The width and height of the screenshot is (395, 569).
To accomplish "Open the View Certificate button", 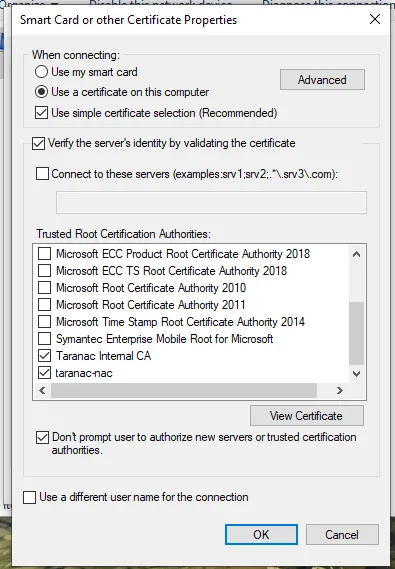I will pos(306,416).
